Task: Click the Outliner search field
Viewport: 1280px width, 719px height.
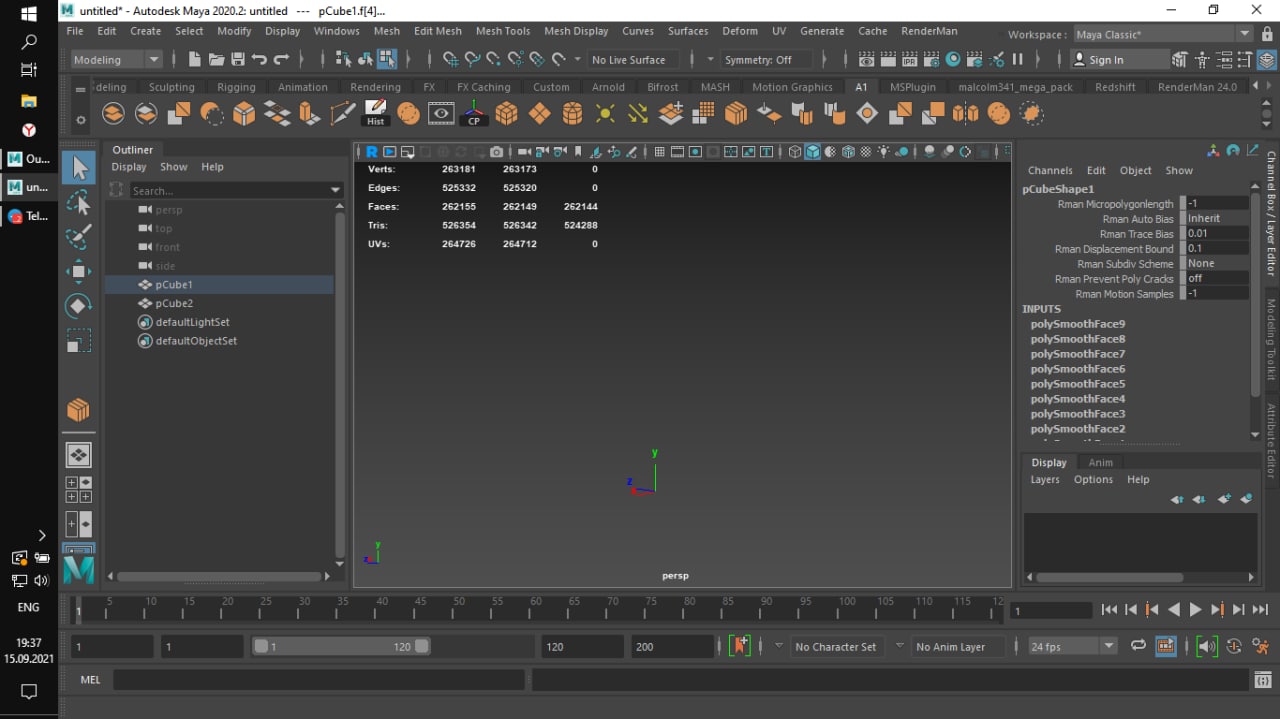Action: point(230,190)
